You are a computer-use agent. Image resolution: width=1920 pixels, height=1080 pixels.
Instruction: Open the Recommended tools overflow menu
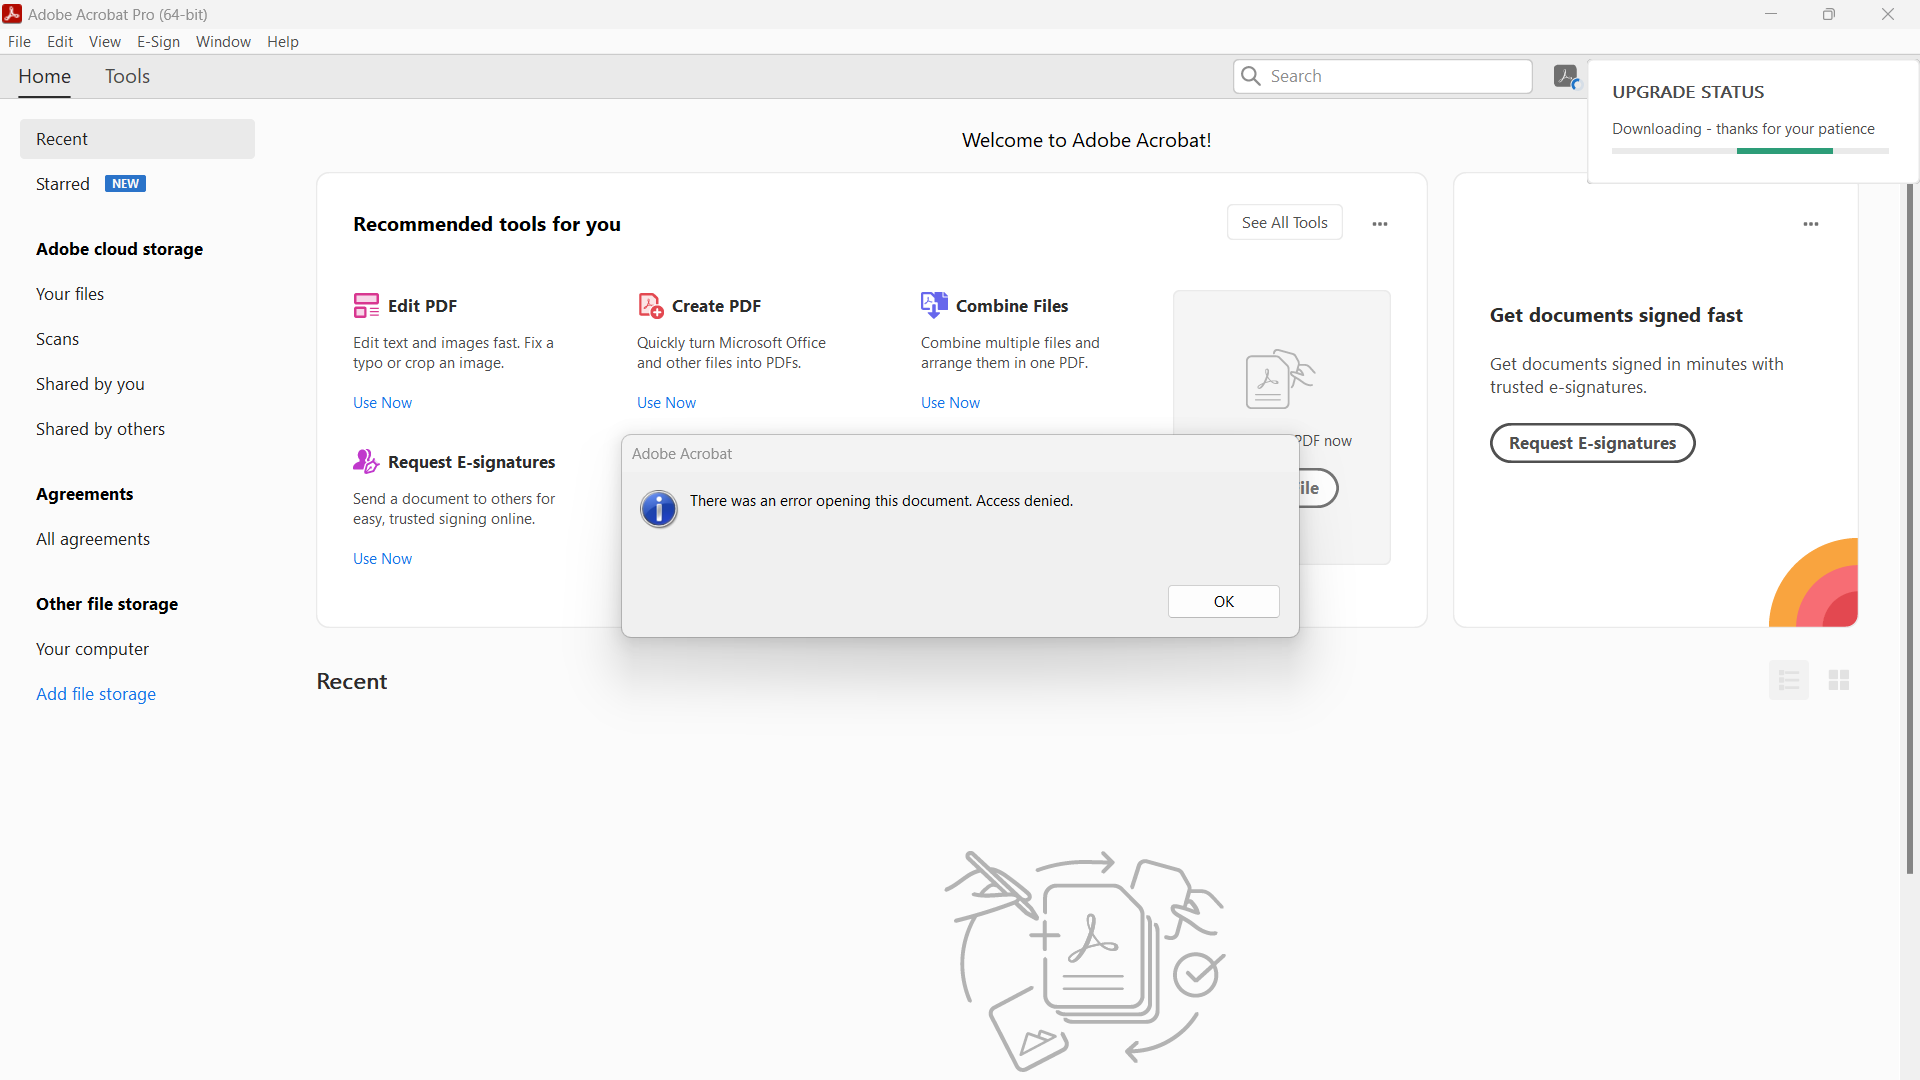pyautogui.click(x=1380, y=222)
